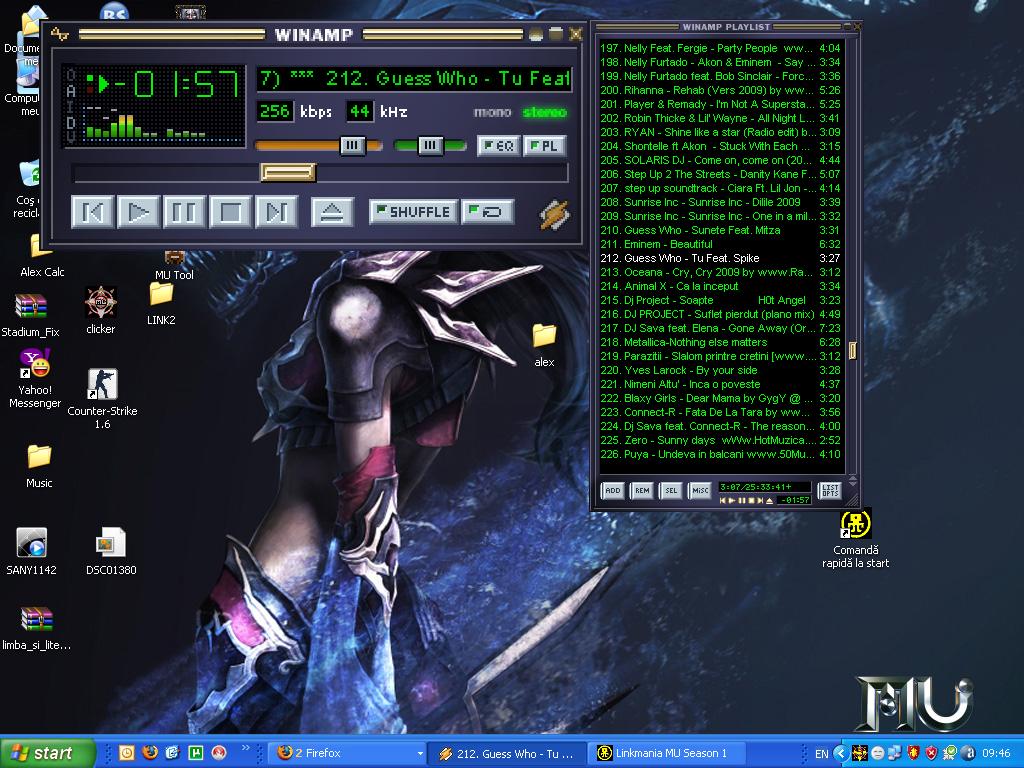Open the 2 Firefox taskbar group
The image size is (1024, 768).
click(349, 753)
